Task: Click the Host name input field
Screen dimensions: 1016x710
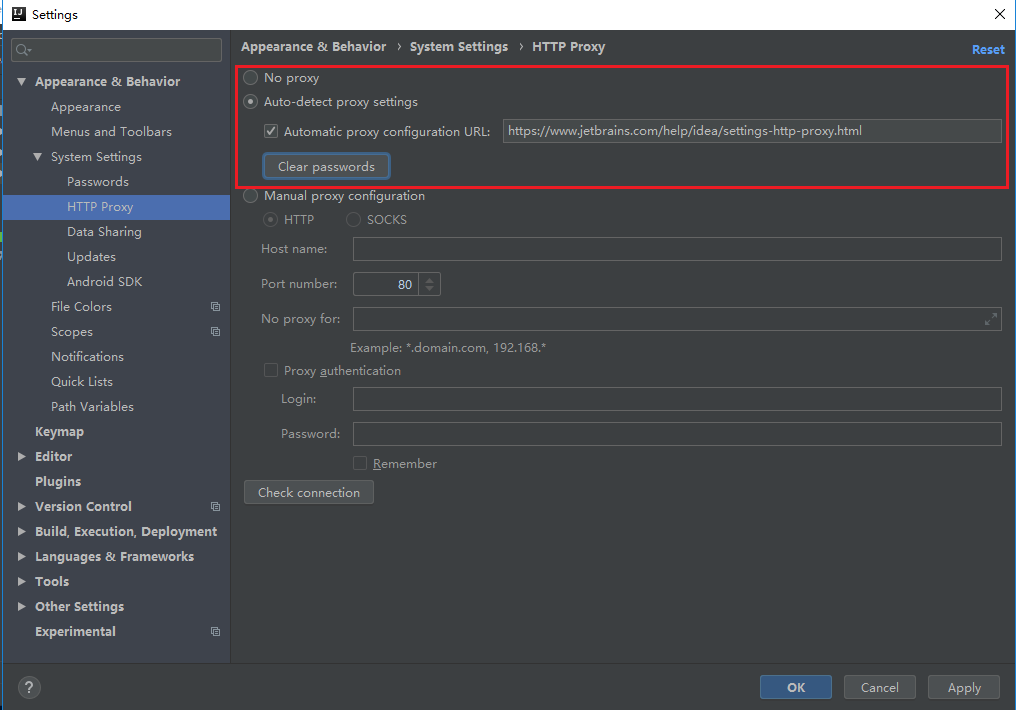Action: (x=677, y=249)
